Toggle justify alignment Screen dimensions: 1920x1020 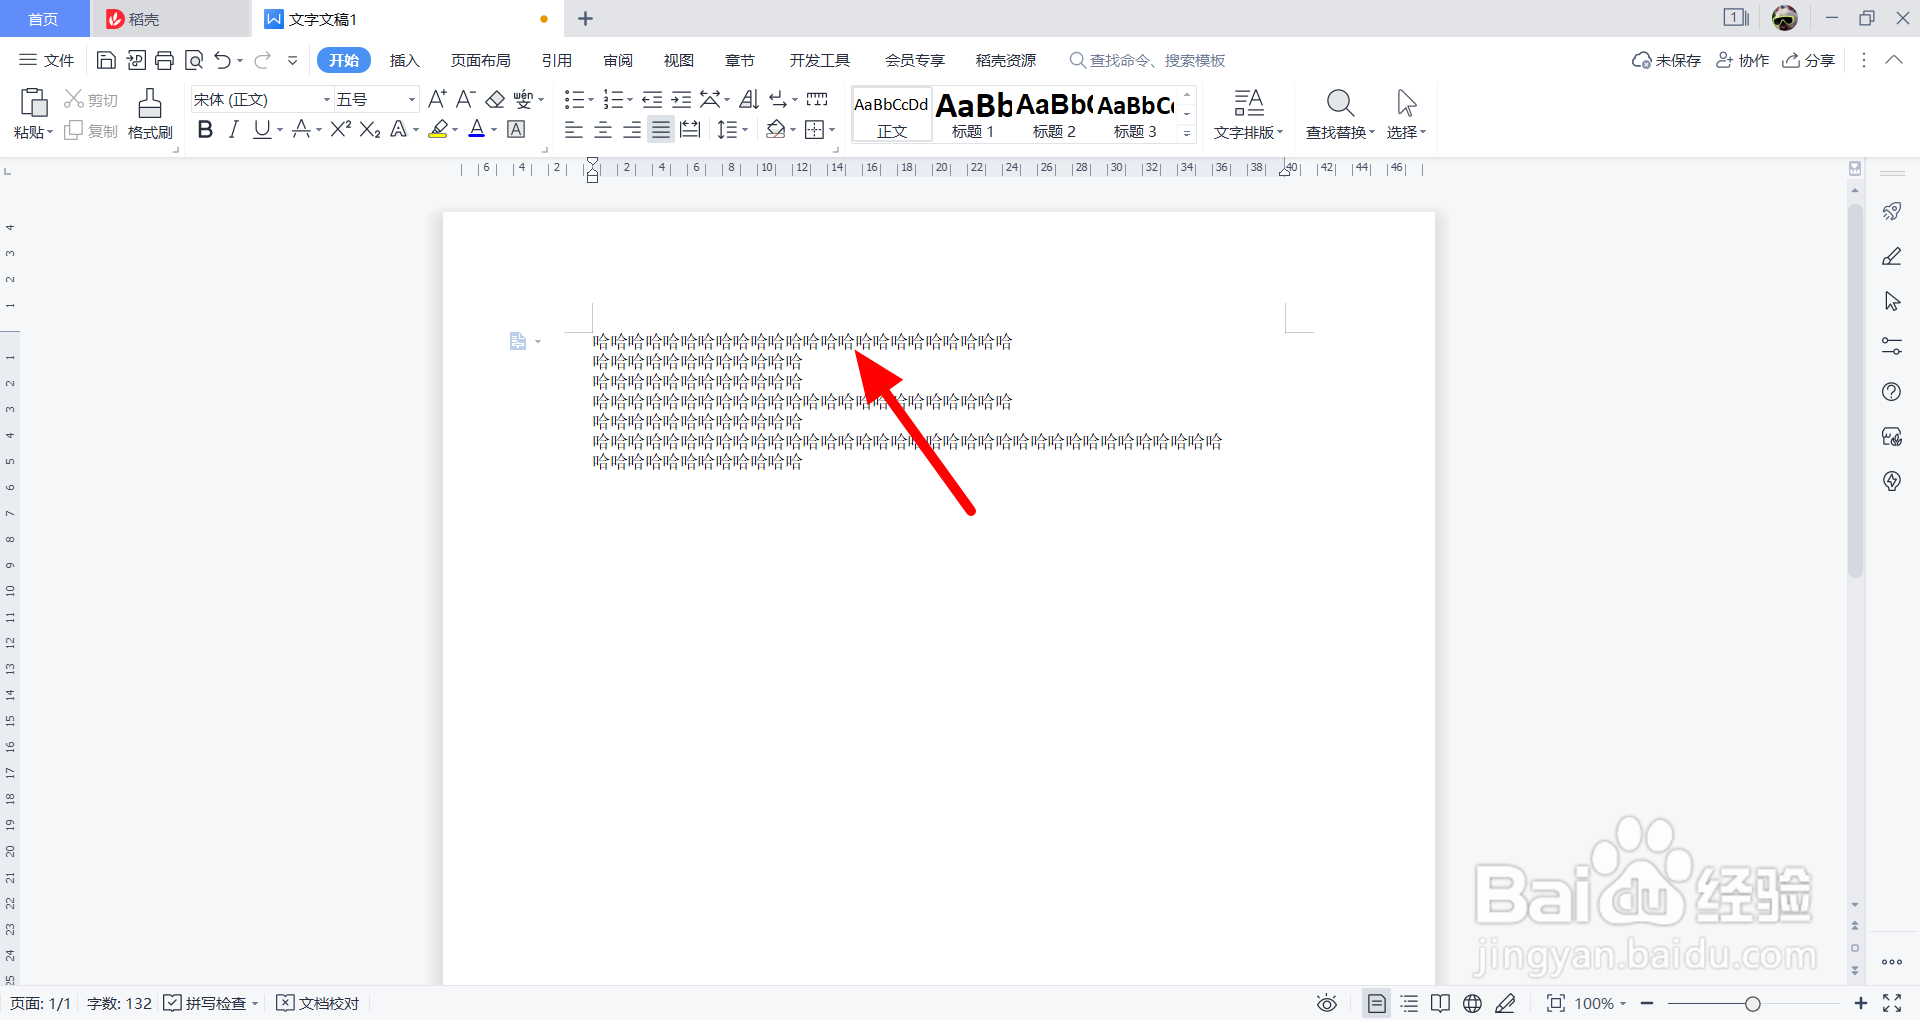tap(661, 129)
